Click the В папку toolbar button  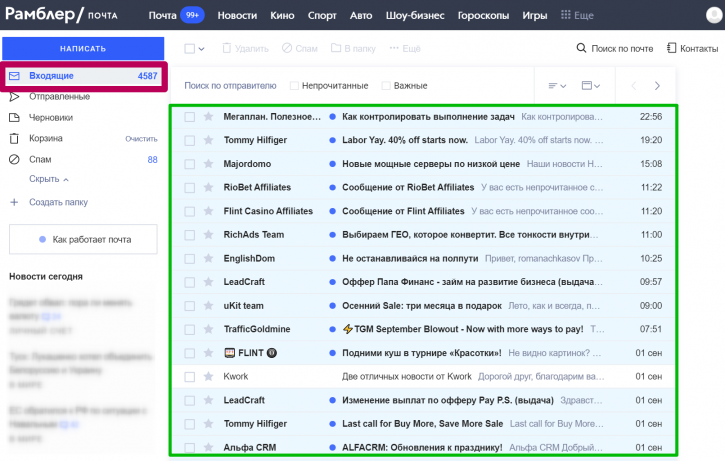pyautogui.click(x=353, y=48)
